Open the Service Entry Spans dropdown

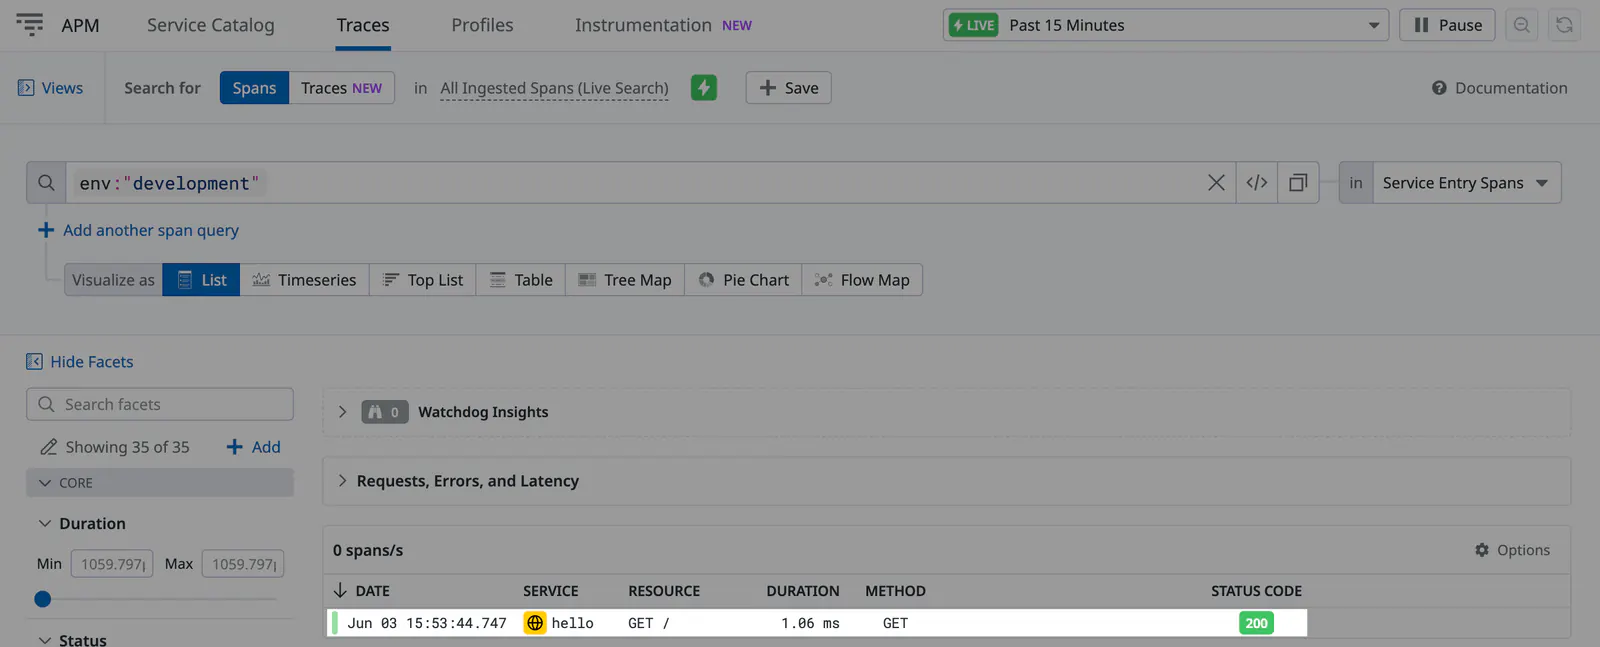coord(1466,183)
